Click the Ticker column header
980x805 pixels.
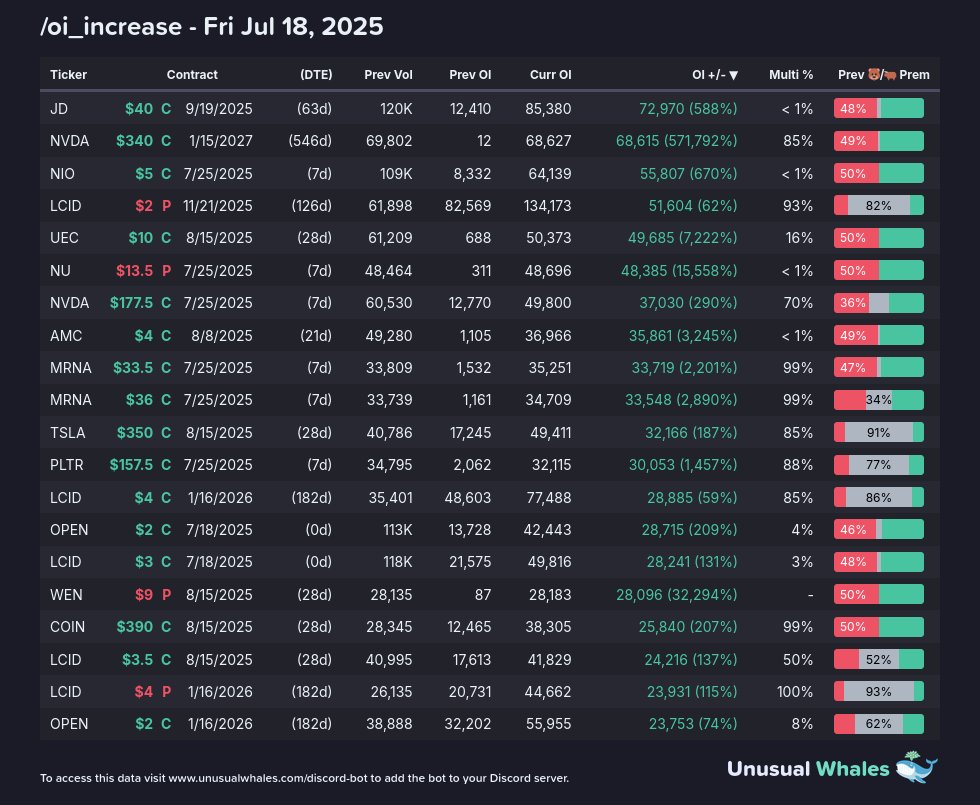click(x=68, y=74)
